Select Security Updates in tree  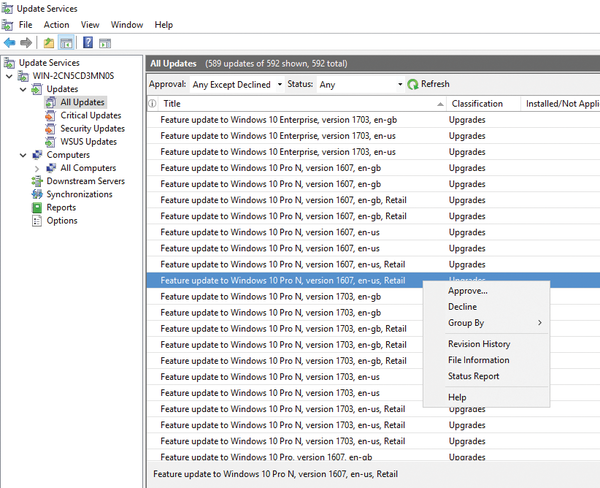point(93,129)
